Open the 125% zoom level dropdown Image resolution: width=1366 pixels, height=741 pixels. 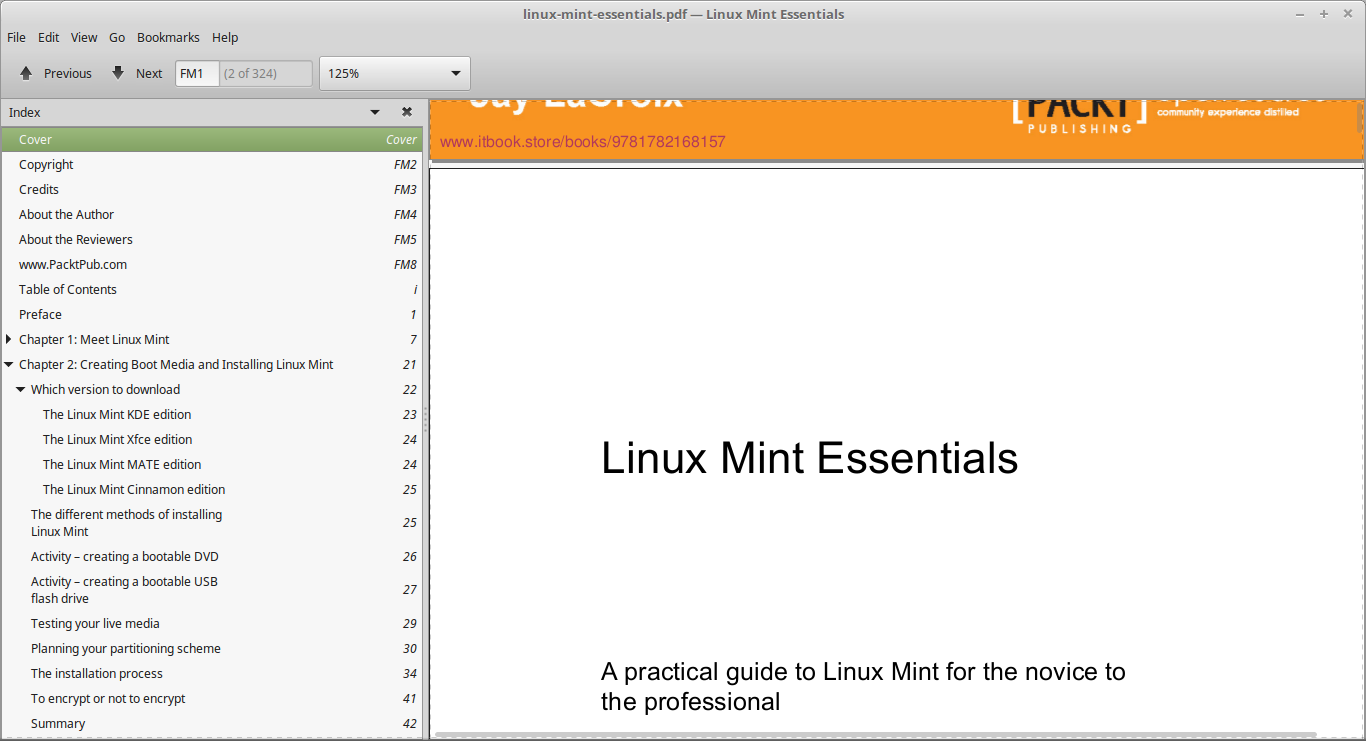(395, 73)
